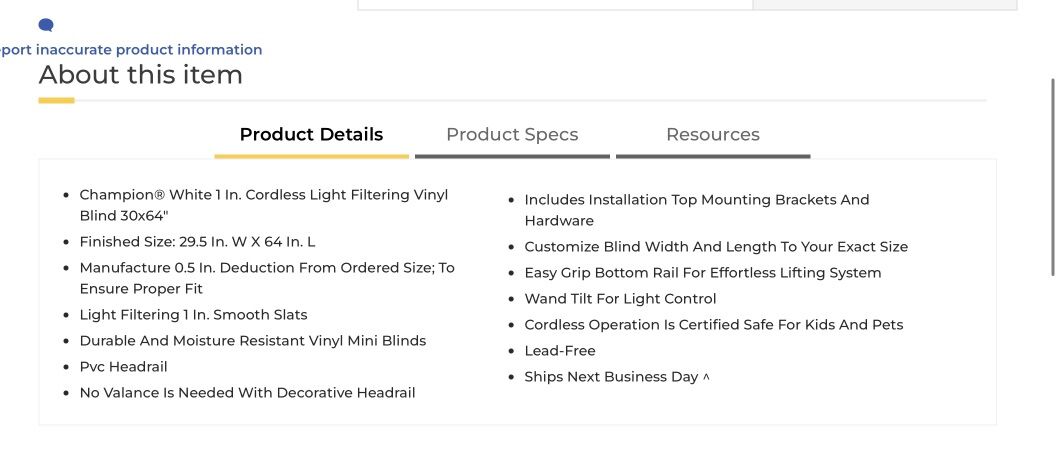This screenshot has height=460, width=1058.
Task: Click the Lead-Free bullet text
Action: coord(559,351)
